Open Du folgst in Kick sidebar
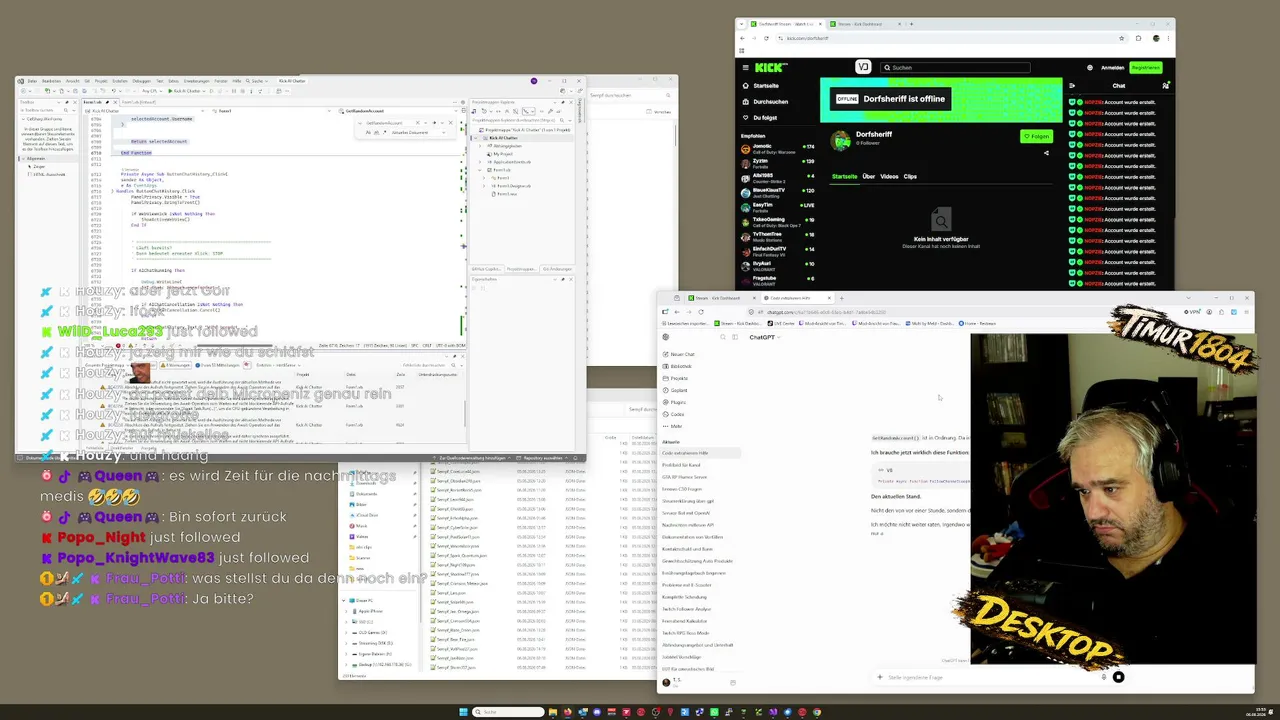The width and height of the screenshot is (1280, 720). pos(761,118)
